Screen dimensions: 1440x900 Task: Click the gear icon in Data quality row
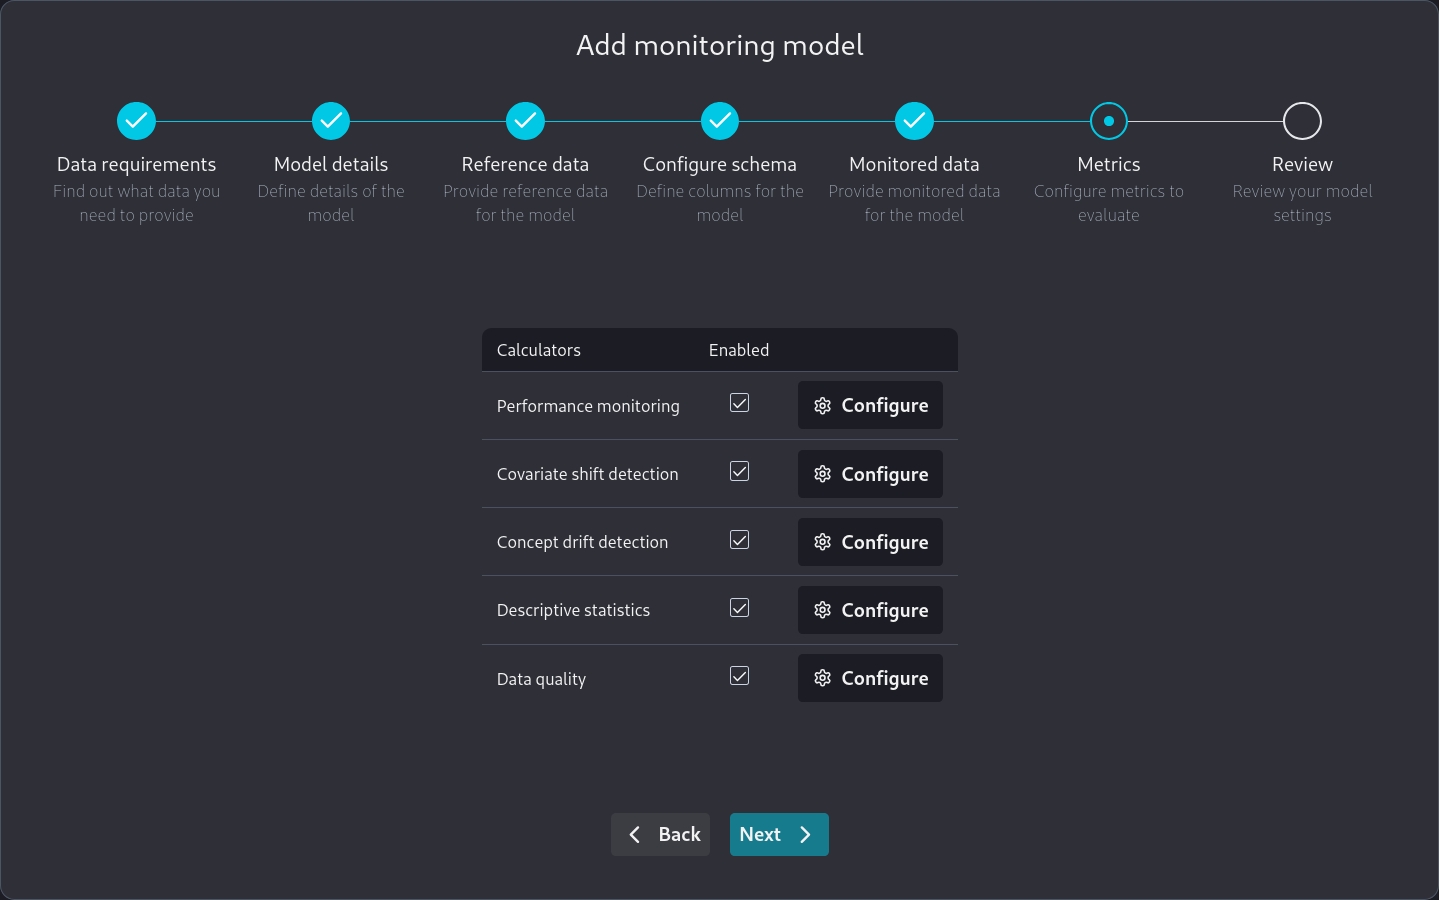(822, 678)
